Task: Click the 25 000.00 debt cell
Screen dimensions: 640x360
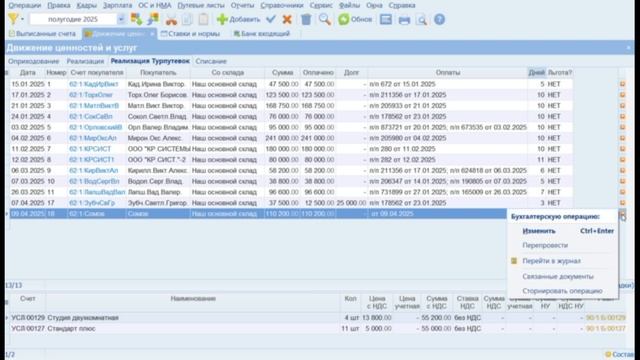Action: tap(351, 203)
